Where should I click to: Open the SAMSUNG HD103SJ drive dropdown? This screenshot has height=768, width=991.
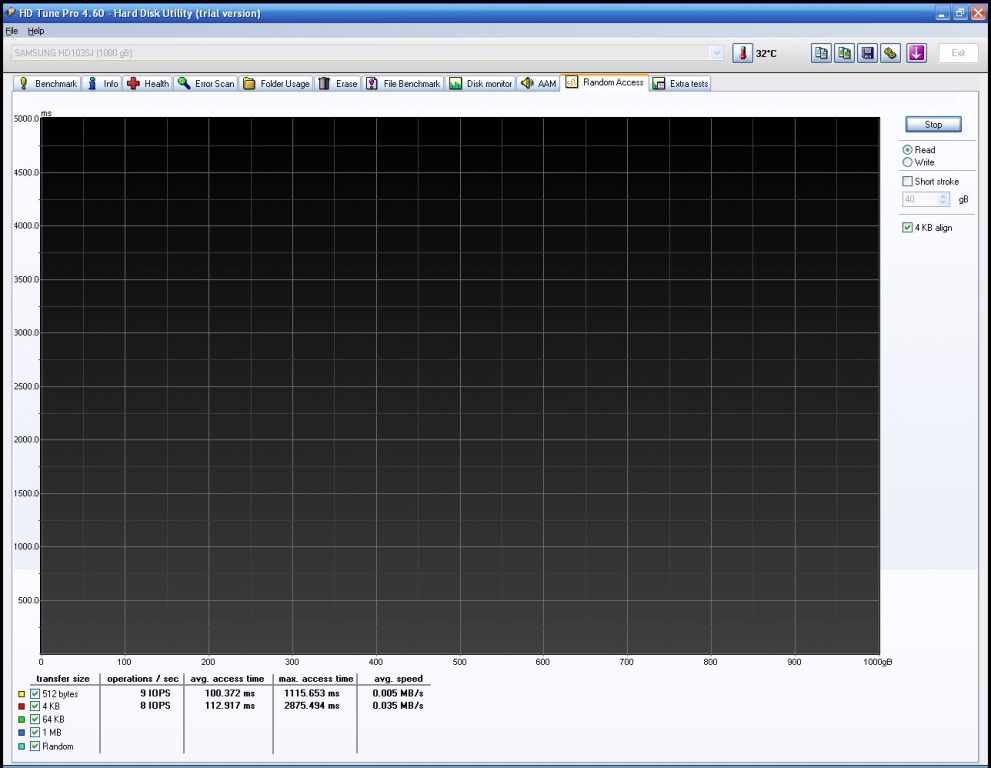point(716,53)
